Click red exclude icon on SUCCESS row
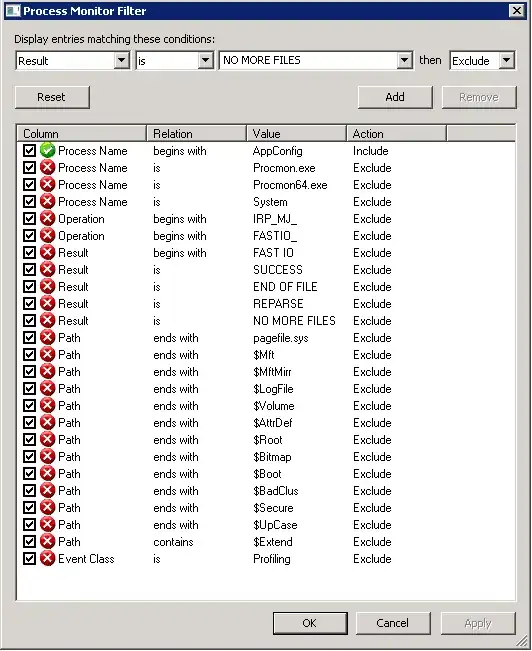This screenshot has width=532, height=651. (x=48, y=269)
